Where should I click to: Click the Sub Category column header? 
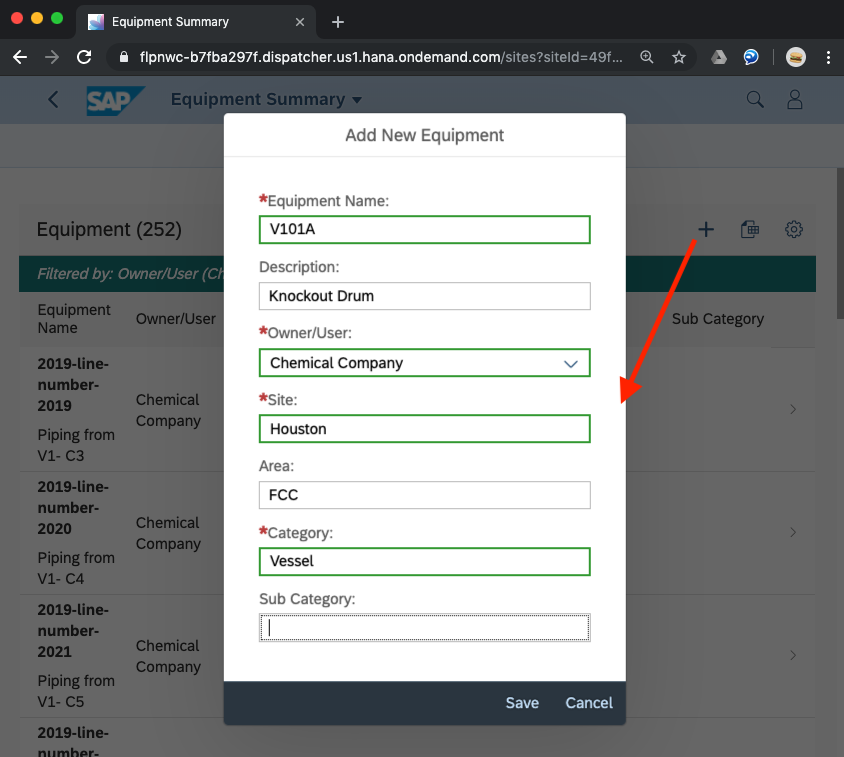coord(718,319)
